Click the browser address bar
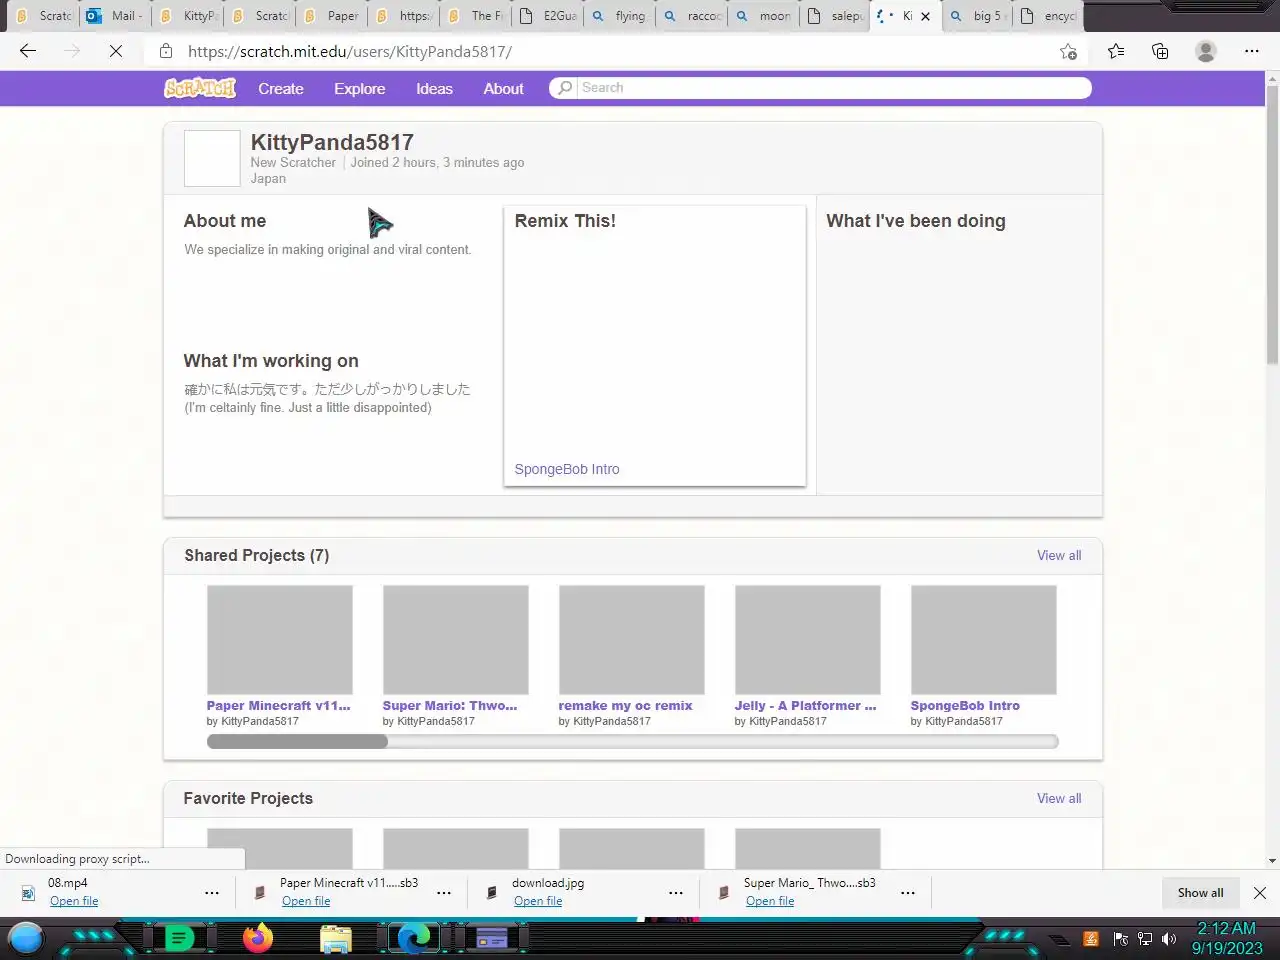 610,51
